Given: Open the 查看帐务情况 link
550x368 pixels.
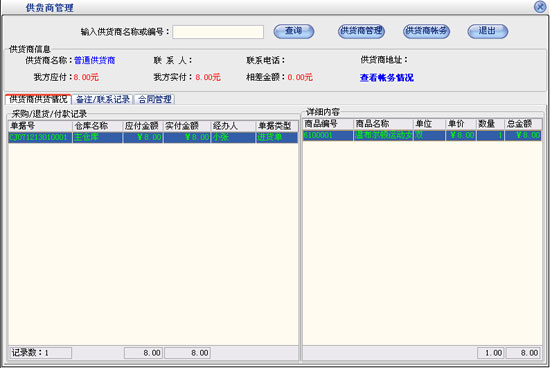Looking at the screenshot, I should tap(387, 78).
